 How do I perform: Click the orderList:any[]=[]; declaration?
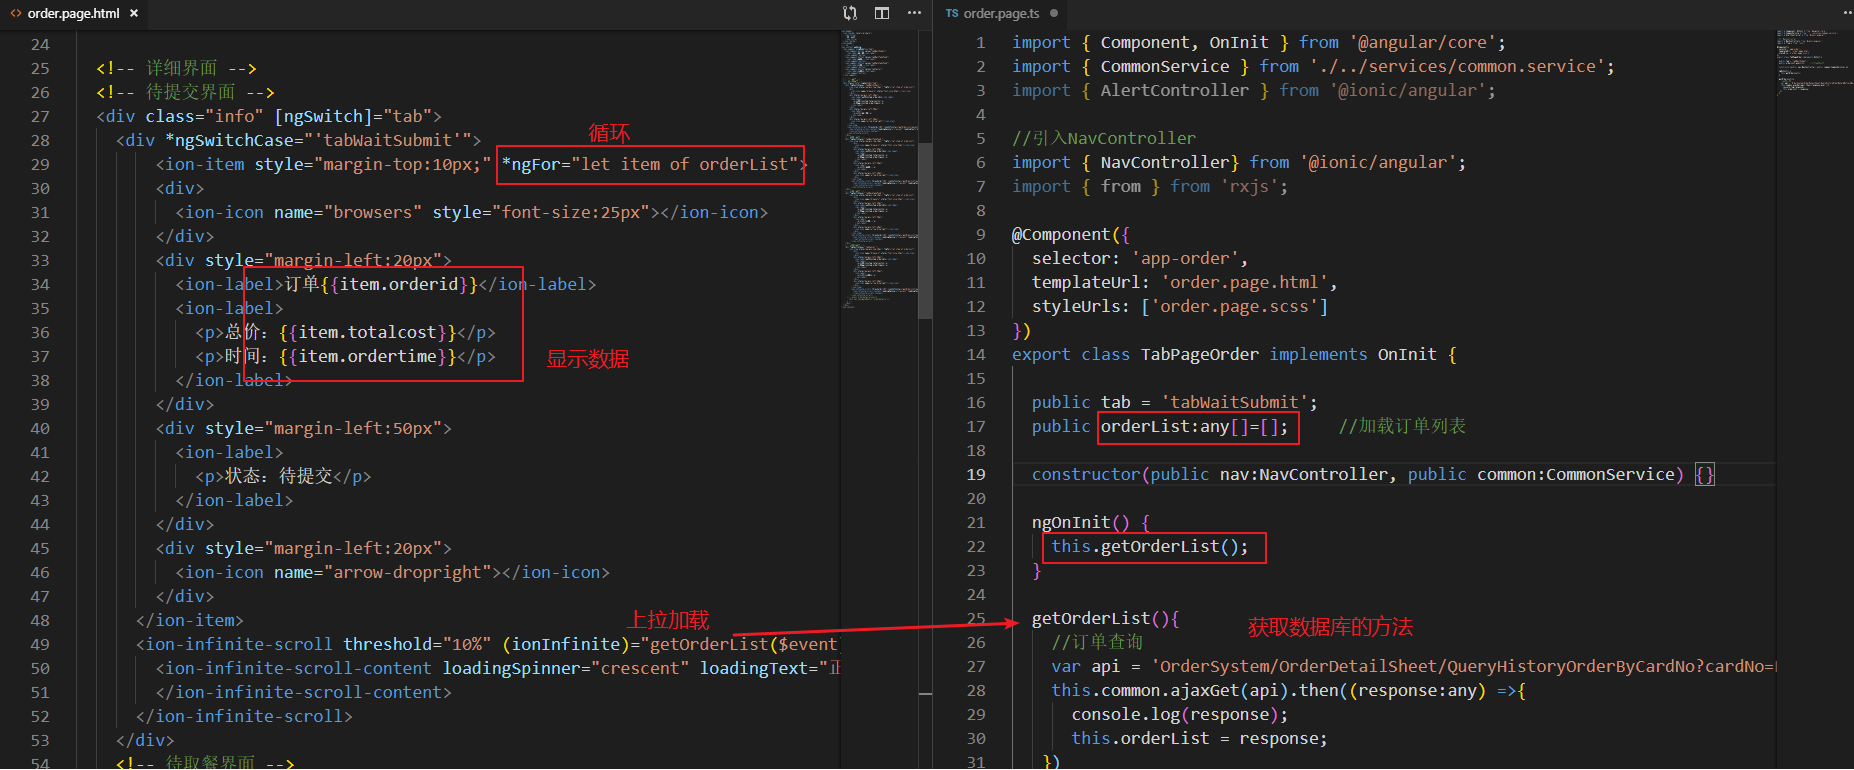(1195, 426)
